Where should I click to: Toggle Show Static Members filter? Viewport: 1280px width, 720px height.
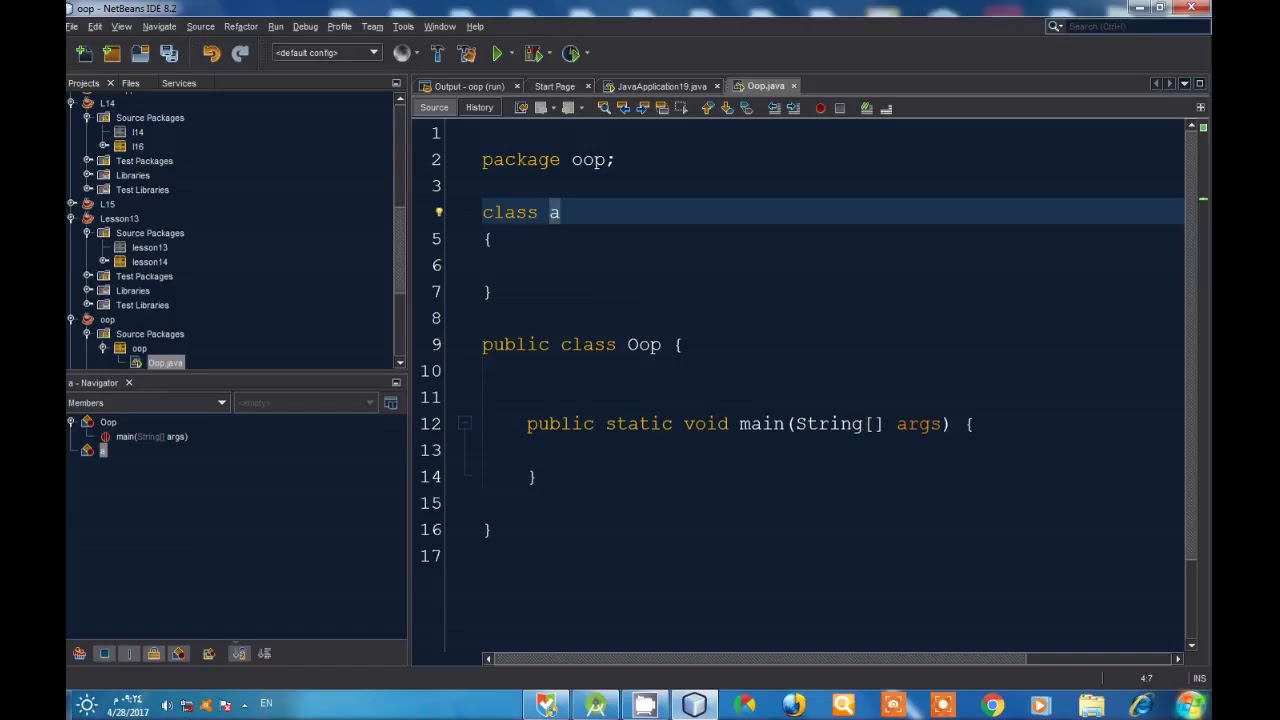[129, 654]
